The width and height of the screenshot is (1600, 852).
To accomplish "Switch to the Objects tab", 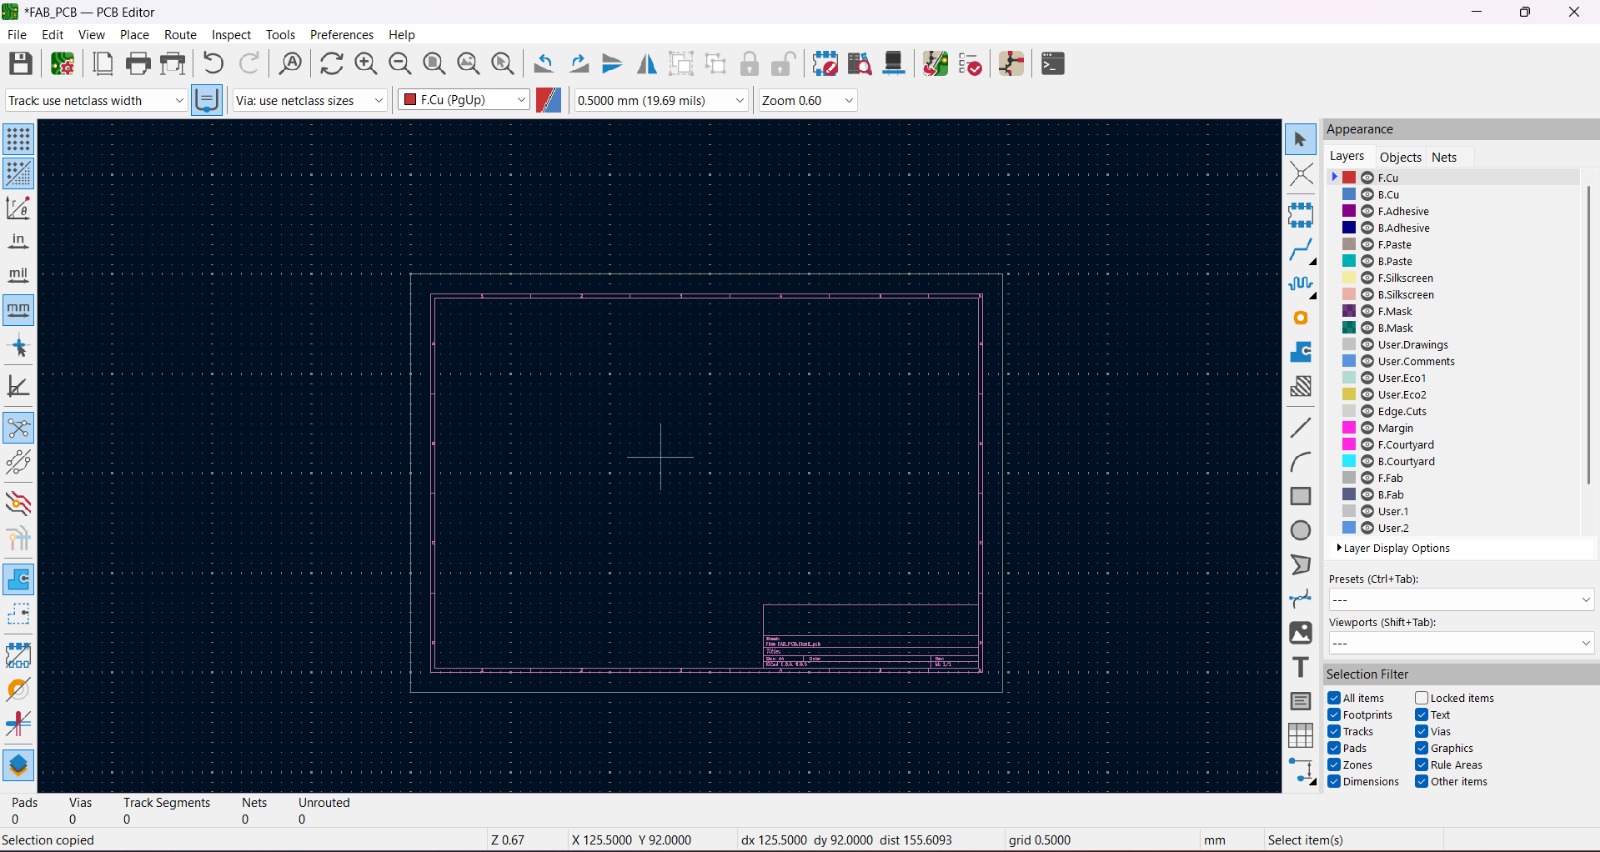I will coord(1400,157).
